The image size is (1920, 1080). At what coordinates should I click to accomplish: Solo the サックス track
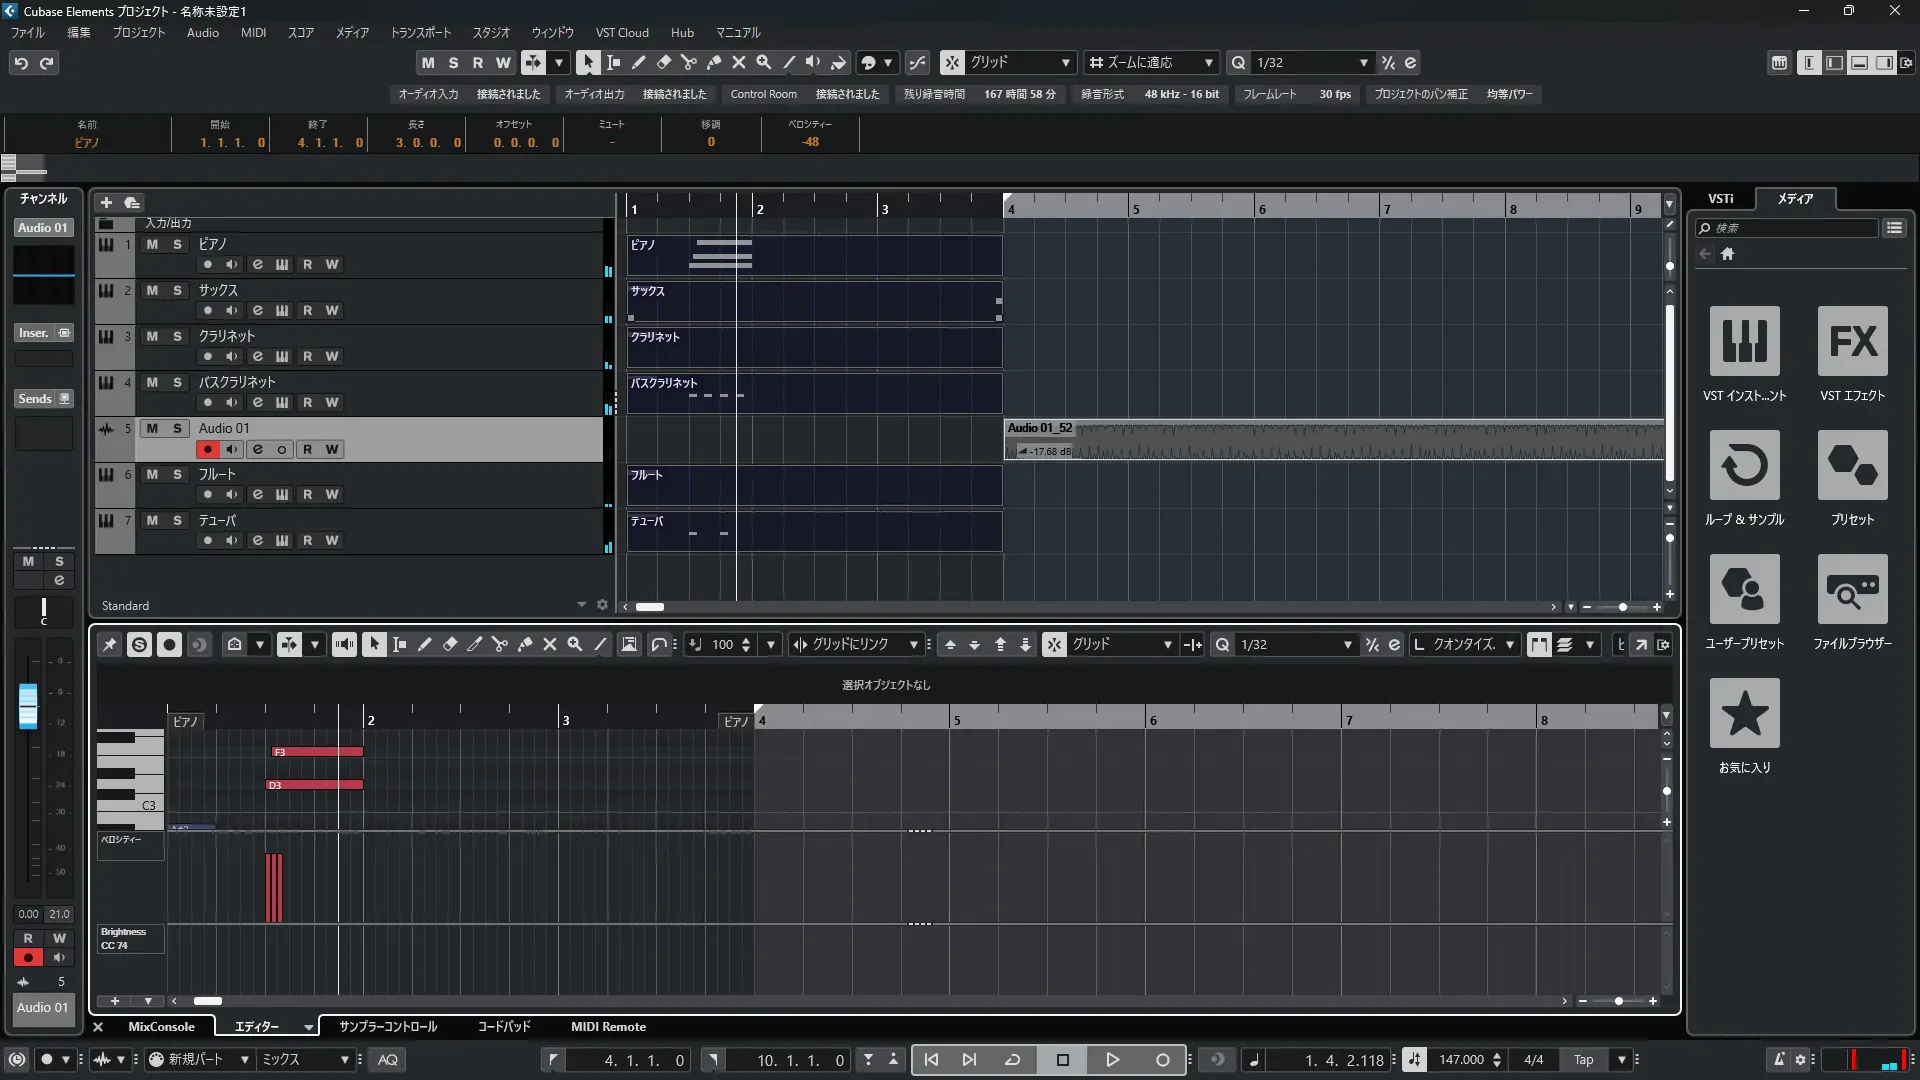(x=177, y=290)
